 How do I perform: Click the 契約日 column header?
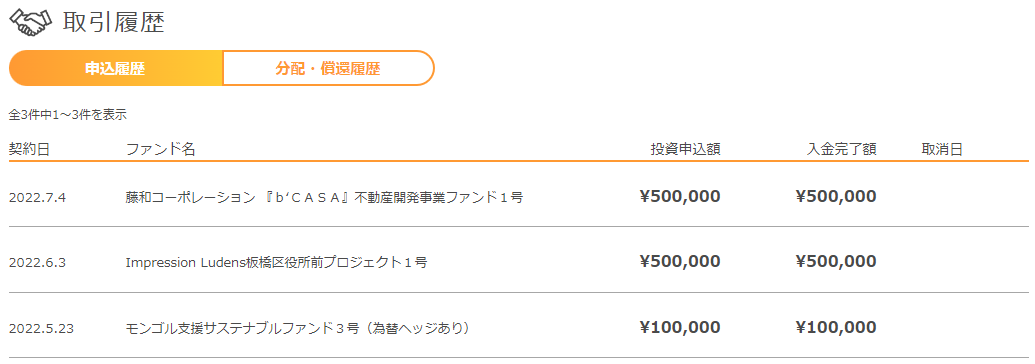pos(29,149)
